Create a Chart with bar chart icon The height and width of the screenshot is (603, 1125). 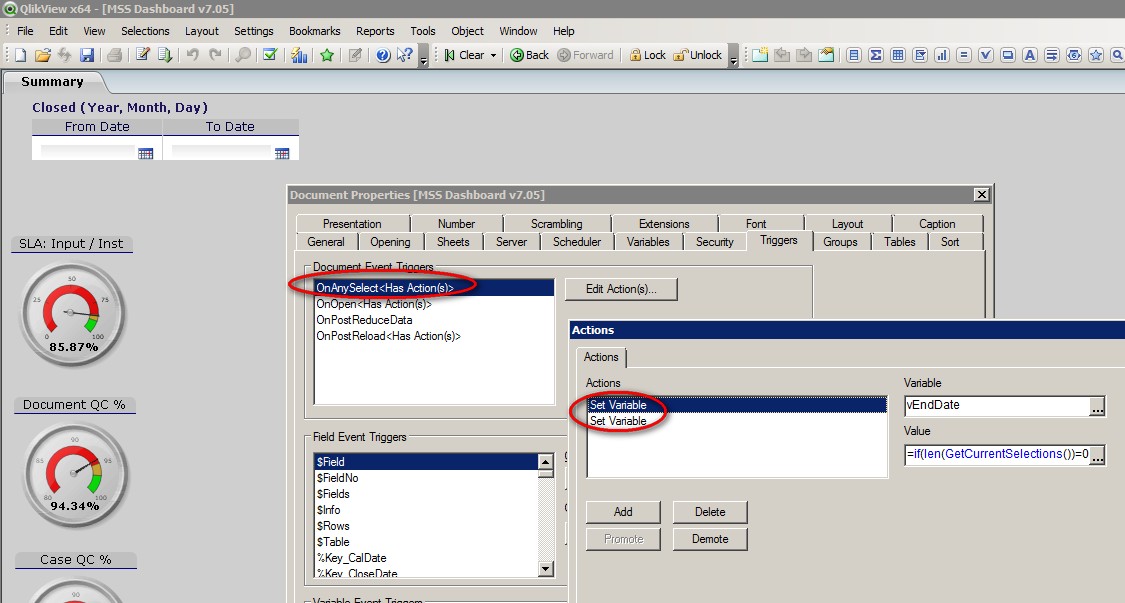point(942,55)
